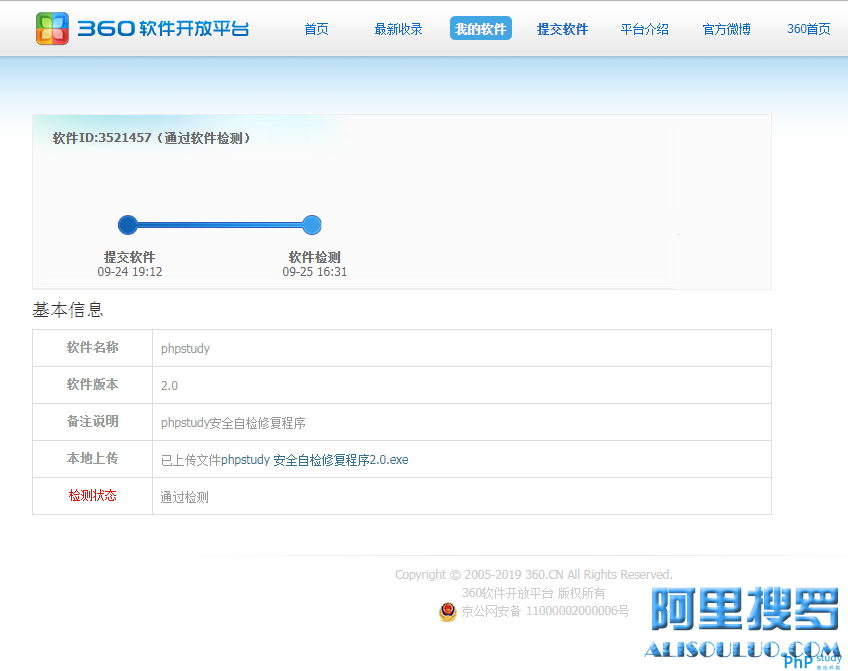Click the progress bar between the steps

220,225
